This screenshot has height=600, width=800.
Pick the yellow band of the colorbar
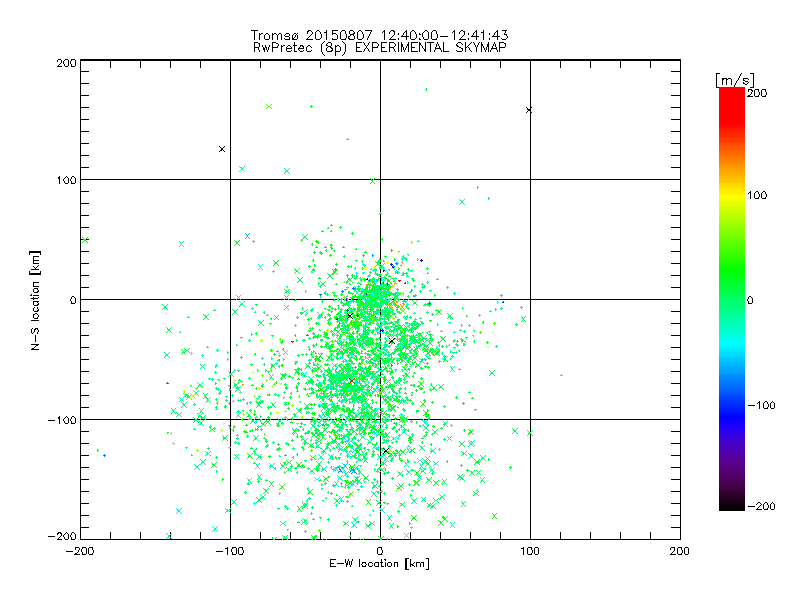tap(732, 195)
